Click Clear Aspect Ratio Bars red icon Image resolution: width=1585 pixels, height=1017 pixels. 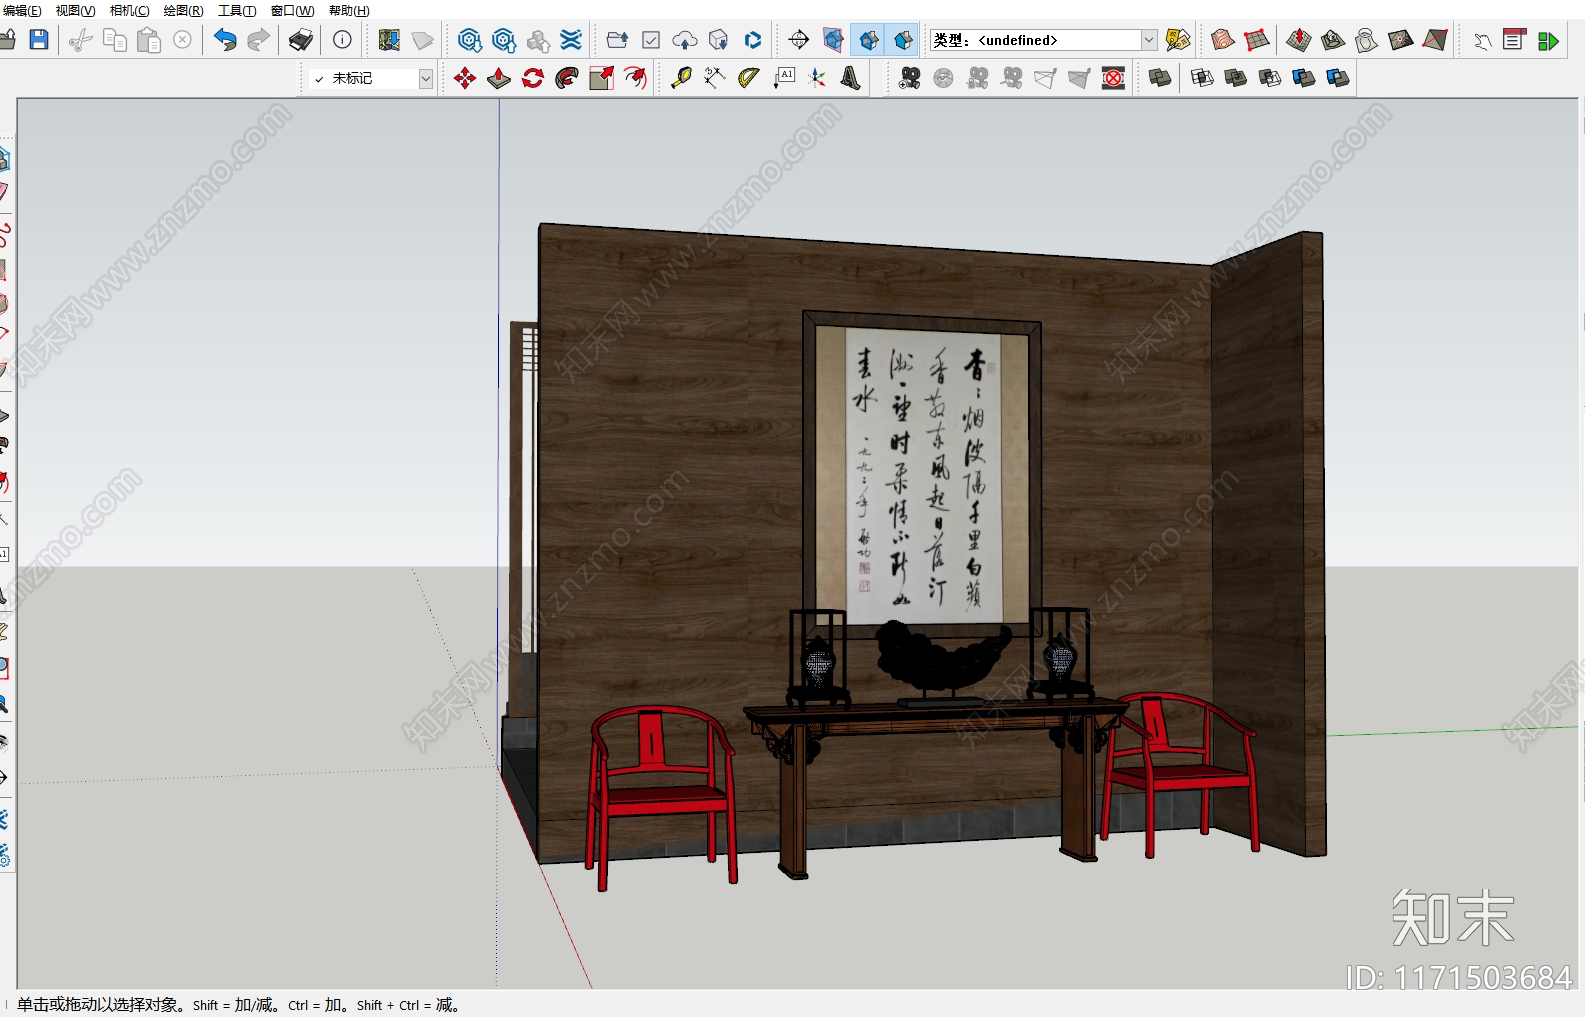coord(1114,78)
